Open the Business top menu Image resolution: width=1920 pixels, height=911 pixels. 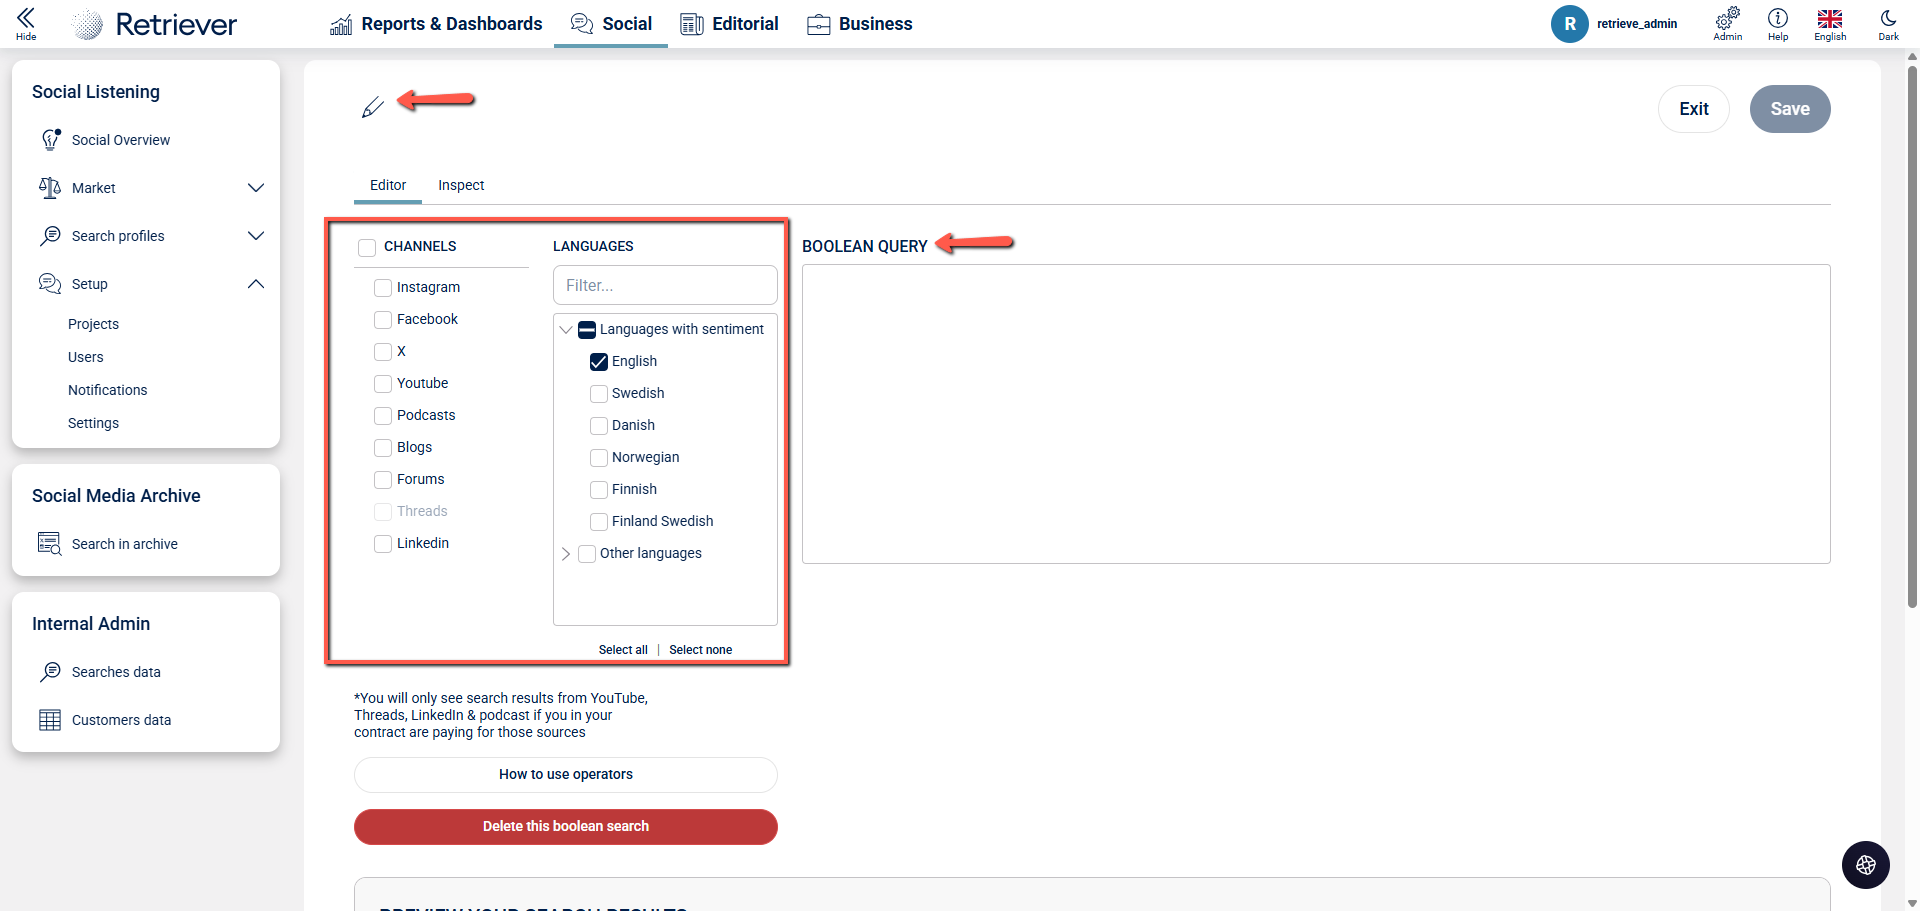pos(860,24)
